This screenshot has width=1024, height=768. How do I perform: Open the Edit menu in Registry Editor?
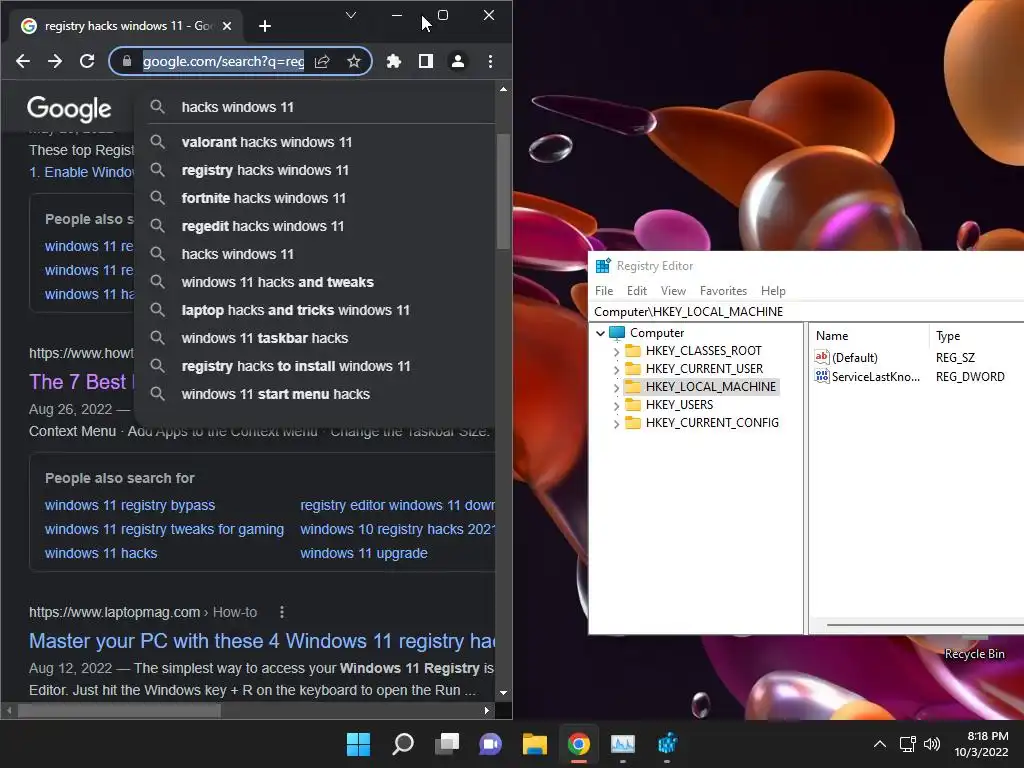[x=637, y=291]
